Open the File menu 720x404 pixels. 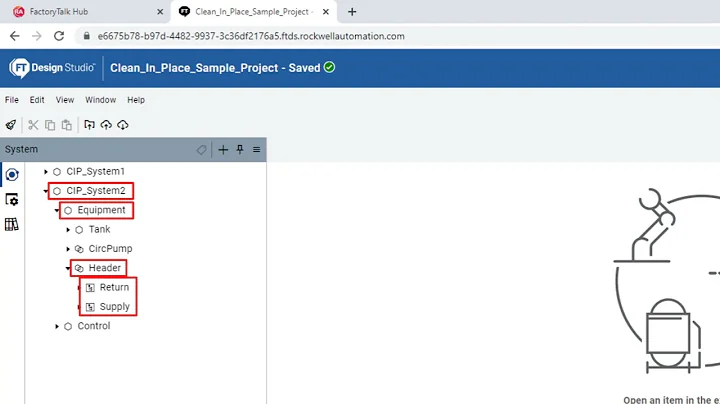12,100
